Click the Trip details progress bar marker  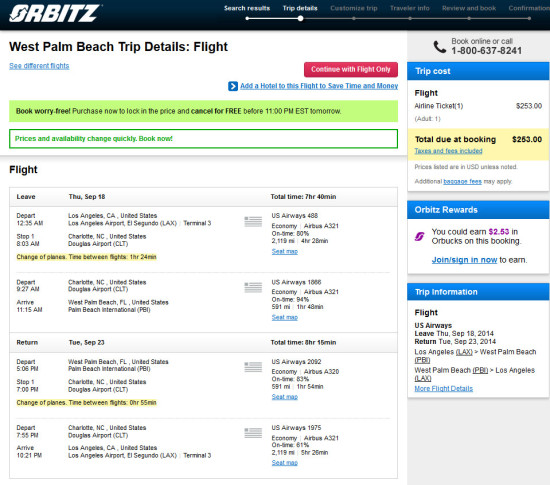[300, 19]
